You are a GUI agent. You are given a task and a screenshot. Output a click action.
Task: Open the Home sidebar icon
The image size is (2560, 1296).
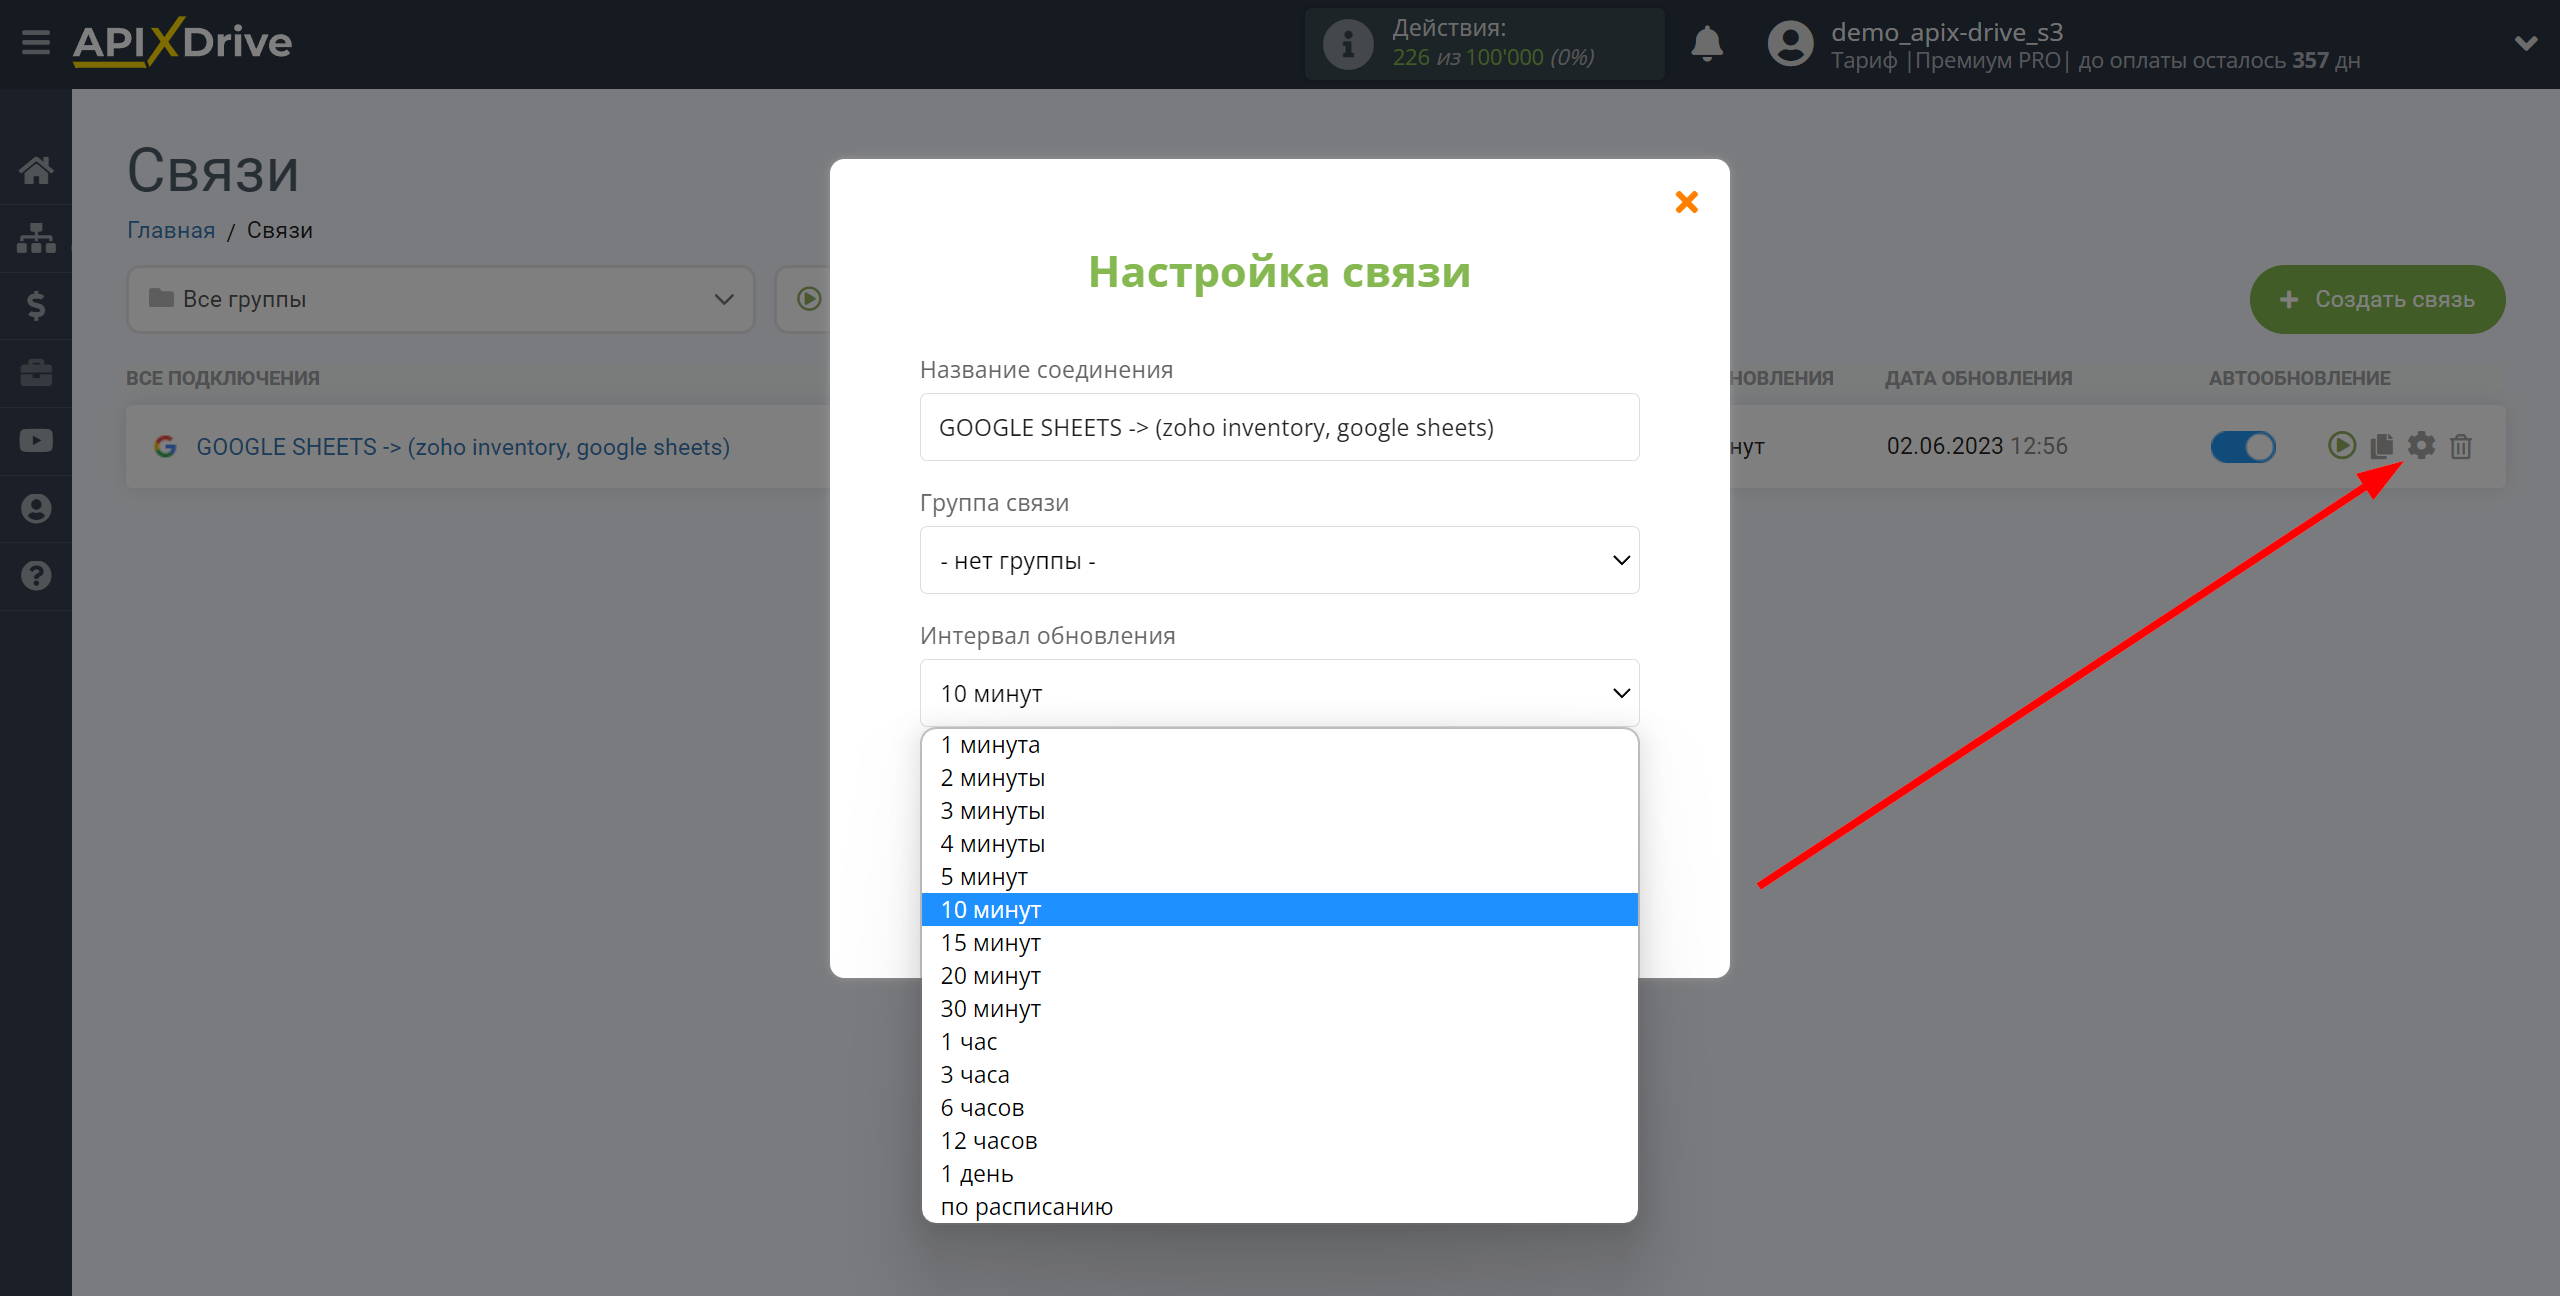click(x=36, y=170)
